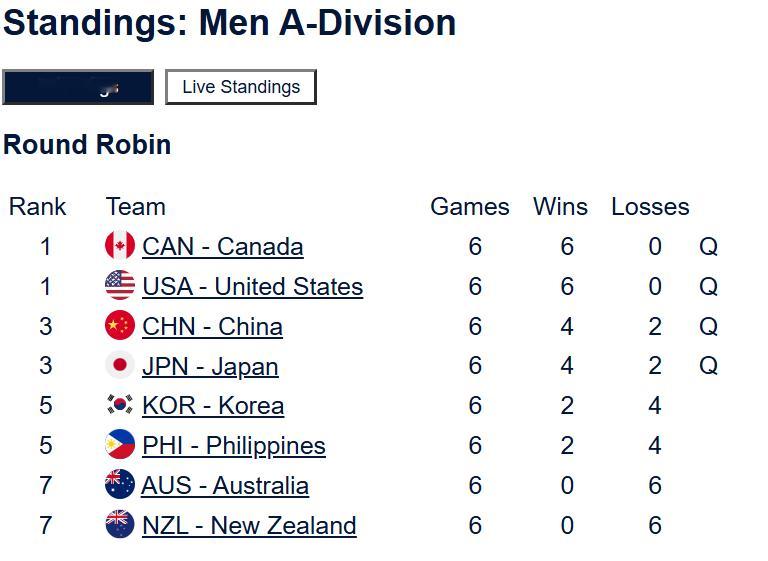Open the AUS - Australia team link
Image resolution: width=768 pixels, height=561 pixels.
pyautogui.click(x=225, y=486)
